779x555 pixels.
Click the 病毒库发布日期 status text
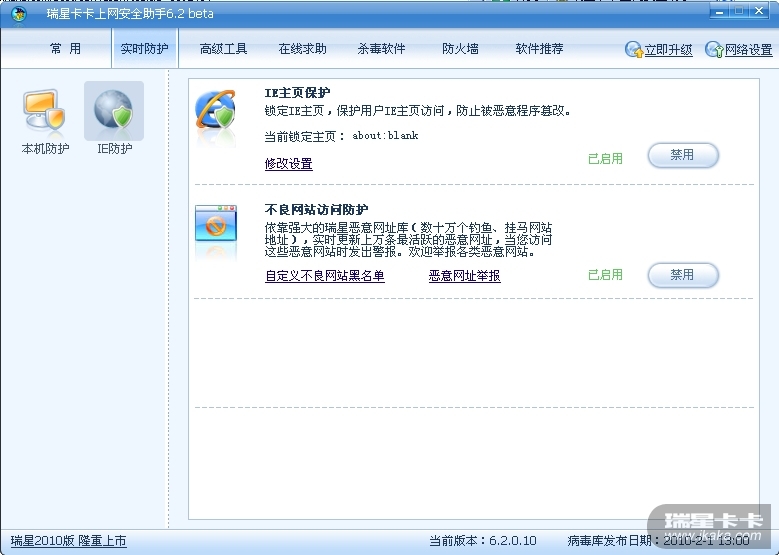pos(658,541)
